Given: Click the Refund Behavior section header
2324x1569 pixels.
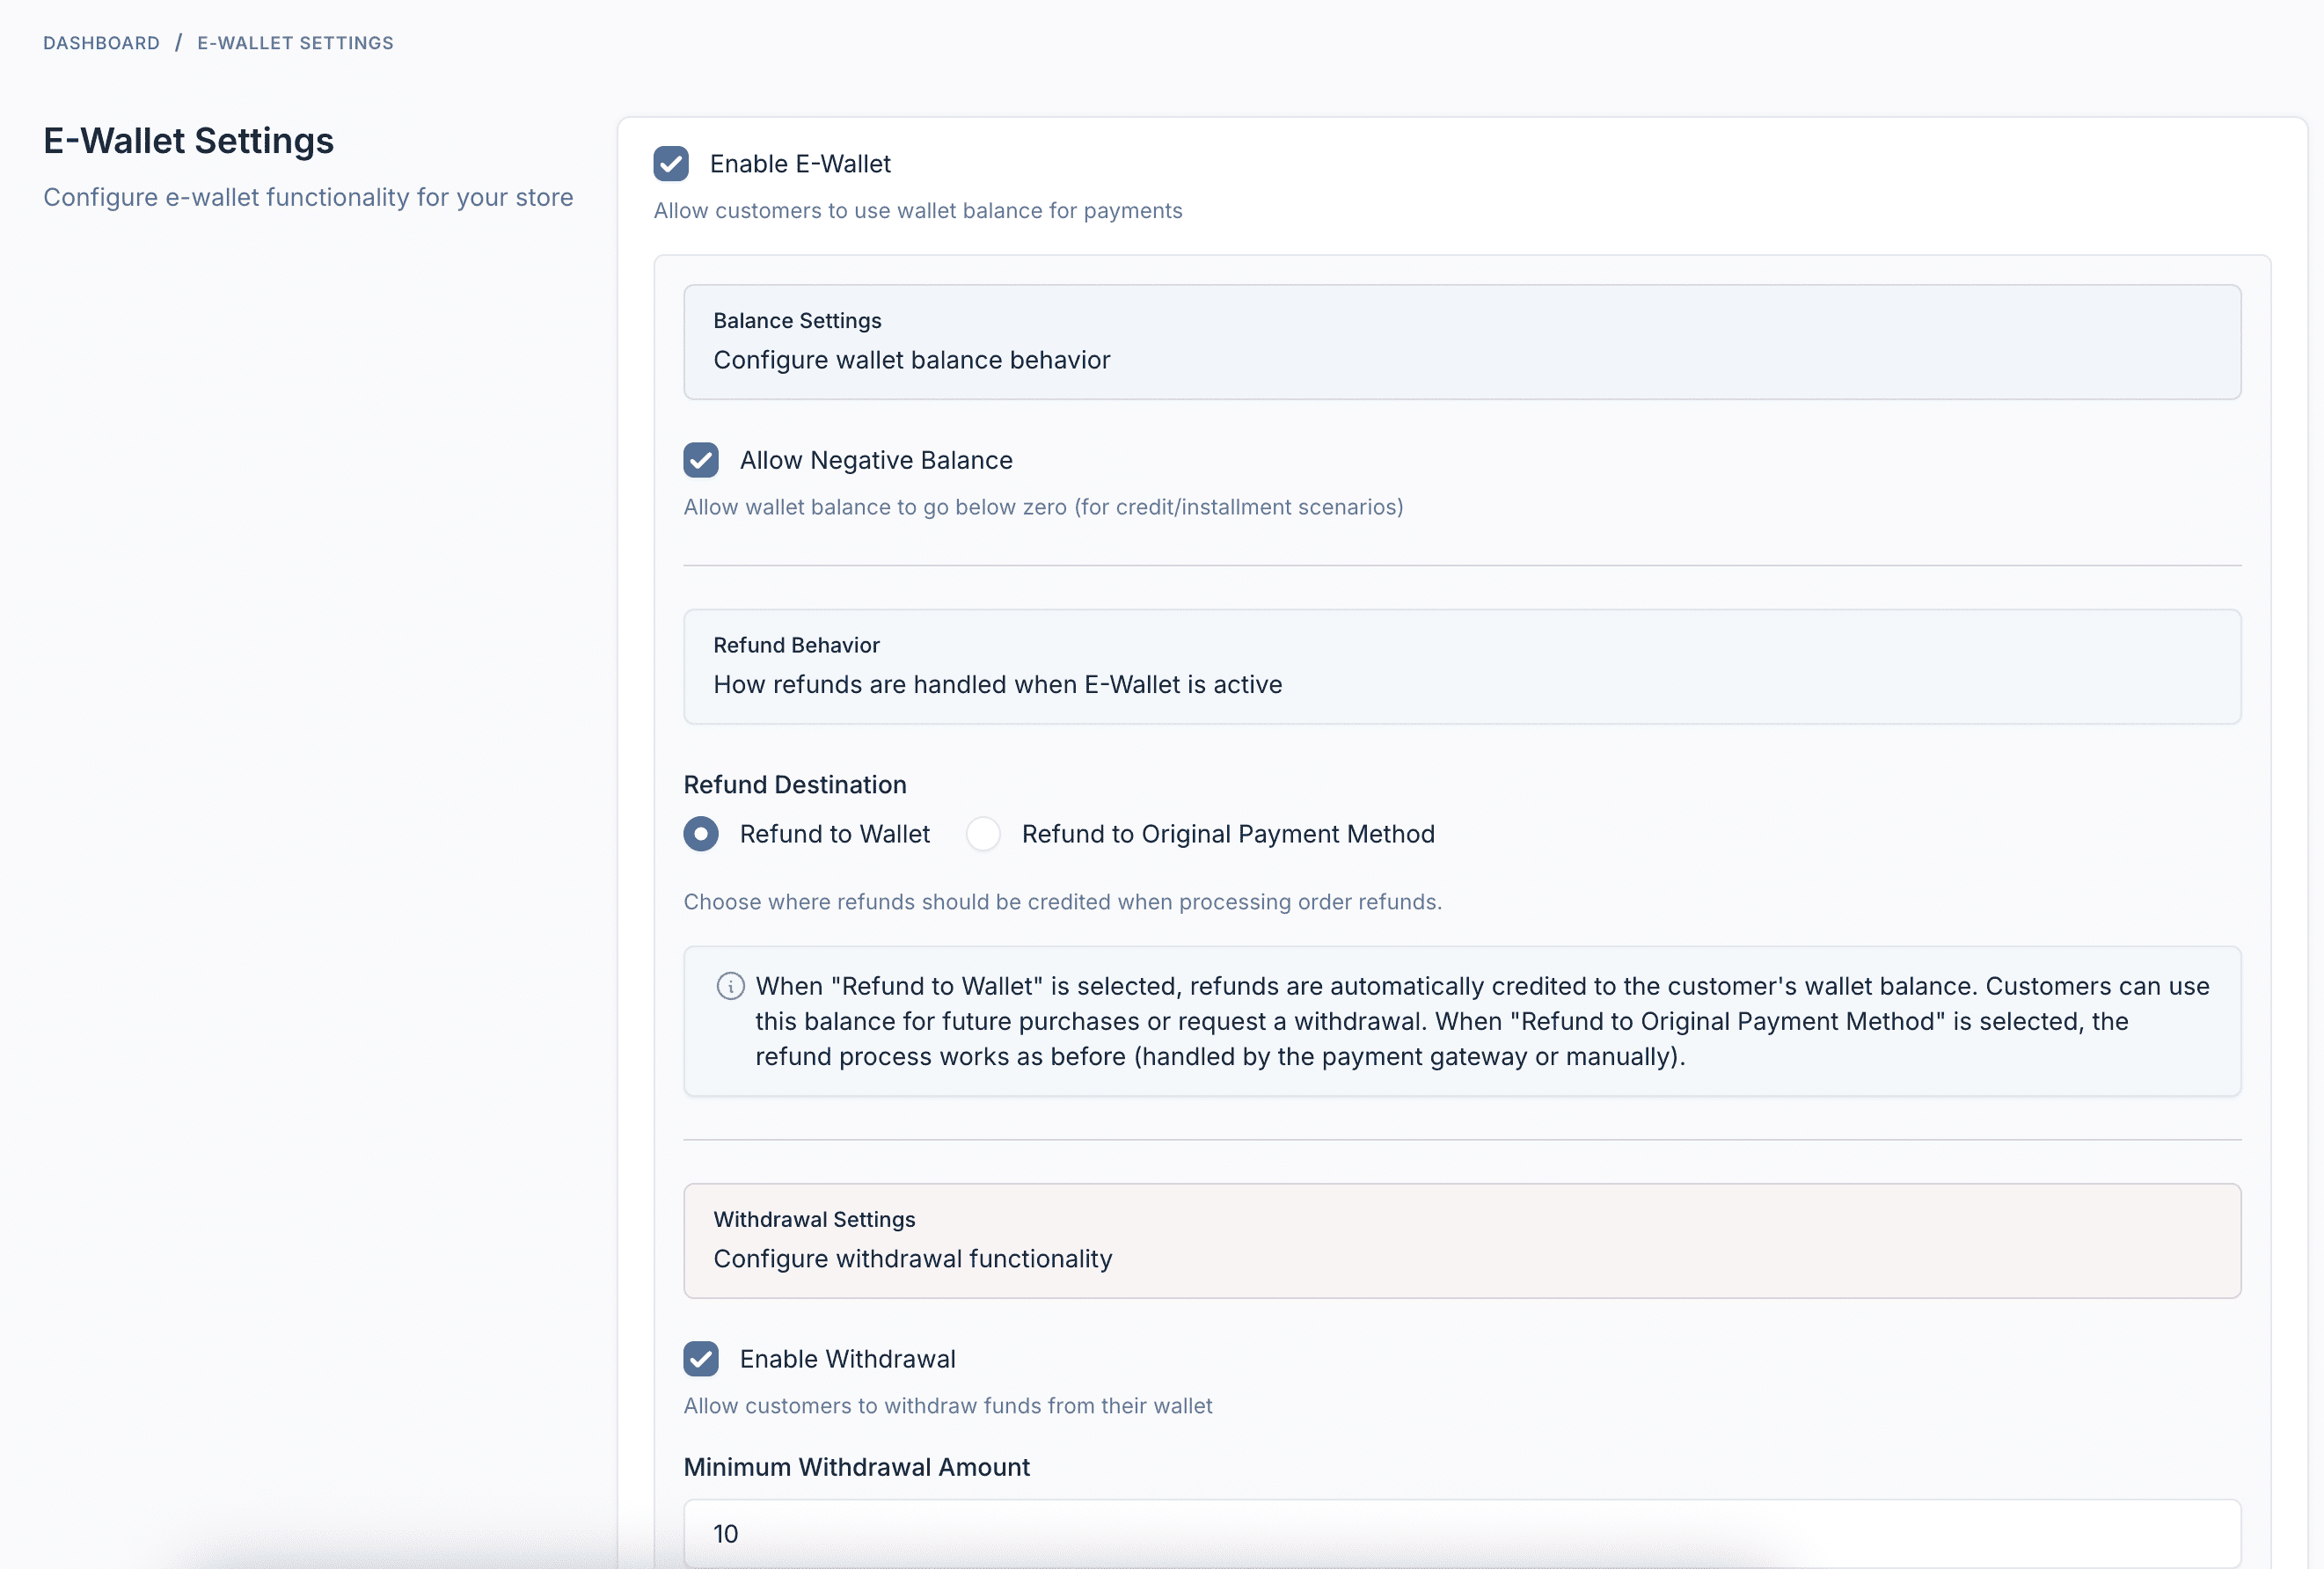Looking at the screenshot, I should point(796,645).
